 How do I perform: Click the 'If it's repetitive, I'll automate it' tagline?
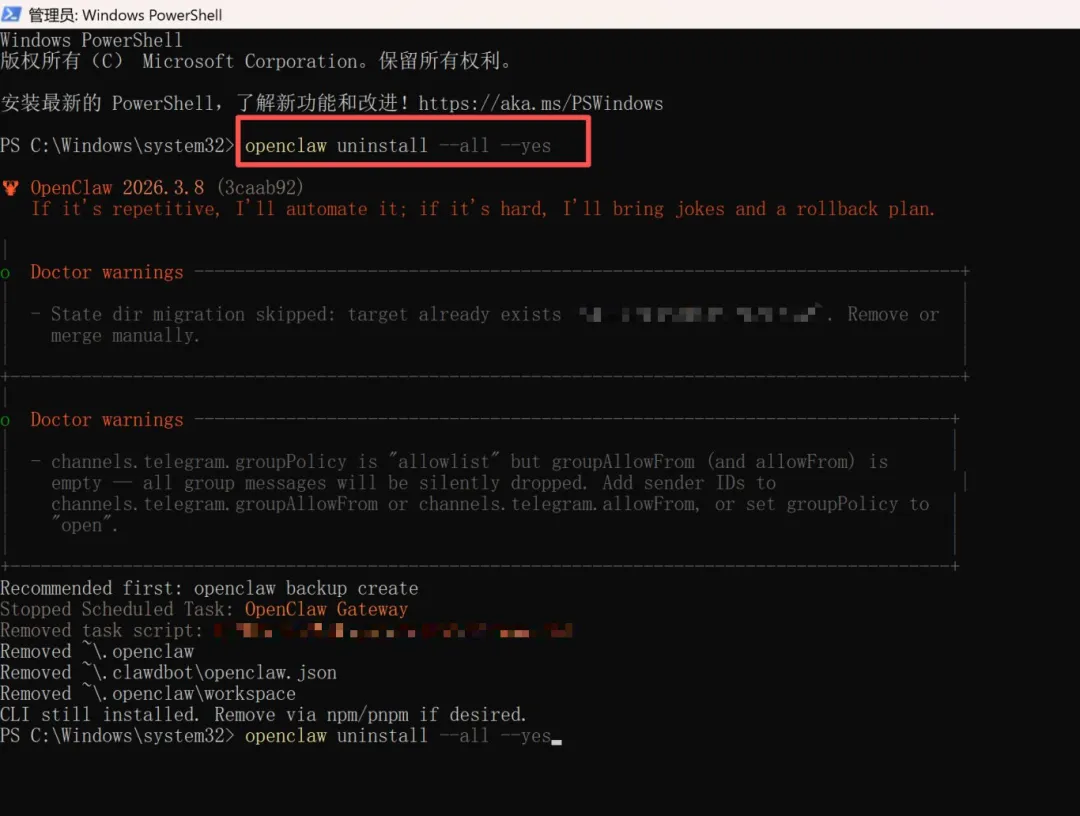pos(483,209)
